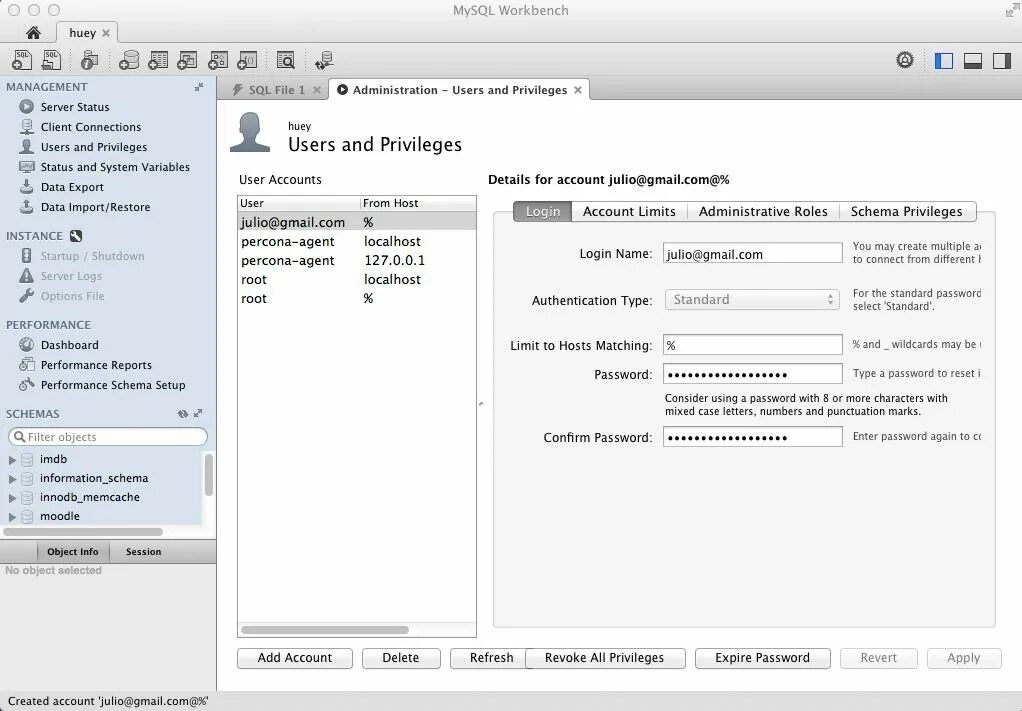This screenshot has width=1022, height=711.
Task: Expand the information_schema schema
Action: pos(12,478)
